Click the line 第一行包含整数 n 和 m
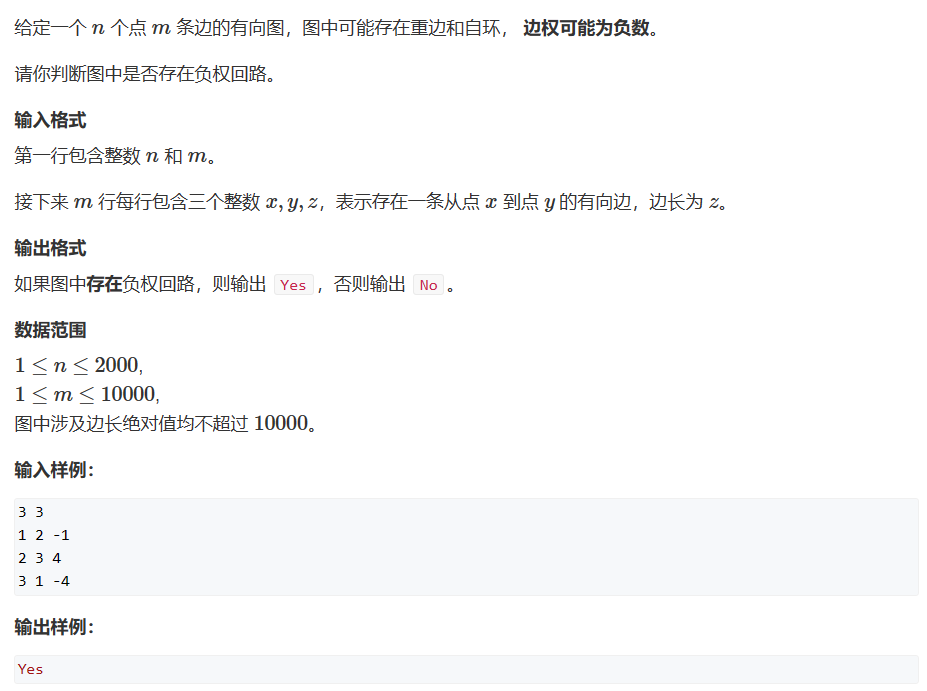The height and width of the screenshot is (691, 927). pyautogui.click(x=115, y=156)
